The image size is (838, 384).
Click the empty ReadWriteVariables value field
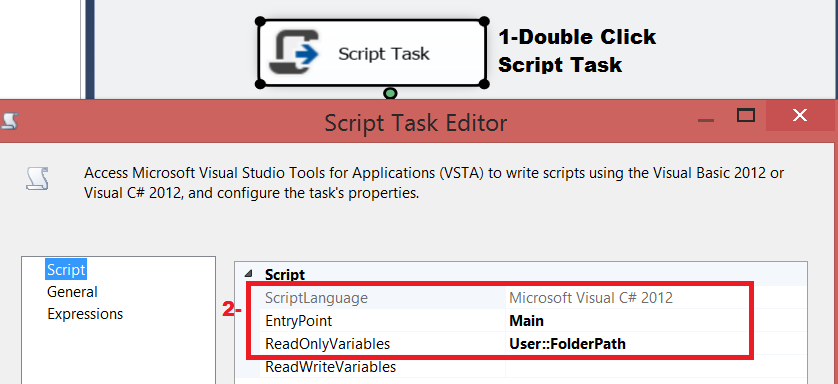[x=656, y=367]
